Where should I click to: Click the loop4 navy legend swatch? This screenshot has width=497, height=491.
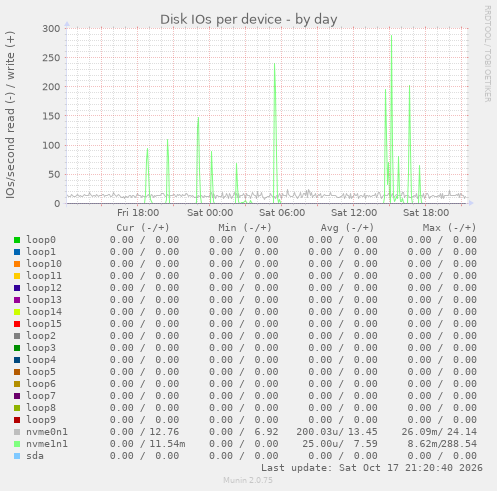pos(17,360)
